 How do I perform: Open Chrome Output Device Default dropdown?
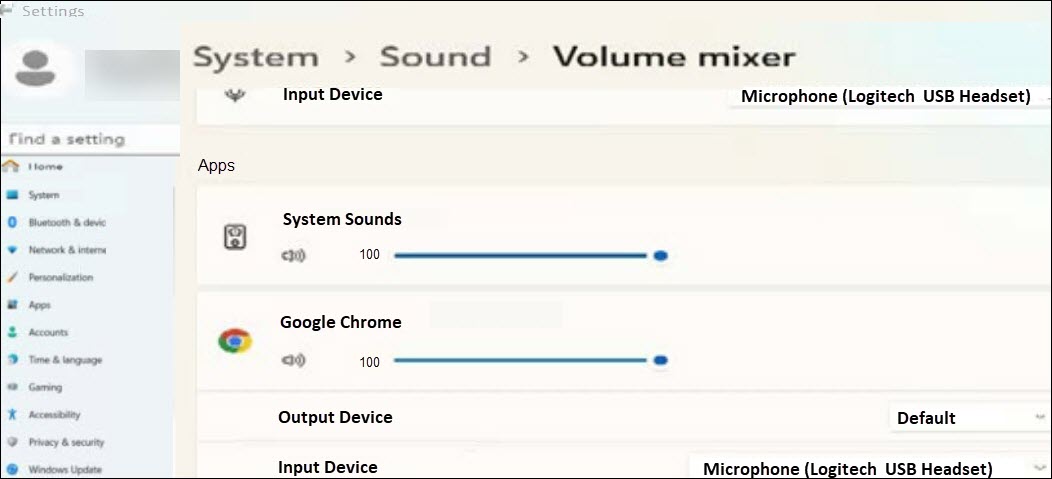click(x=966, y=418)
